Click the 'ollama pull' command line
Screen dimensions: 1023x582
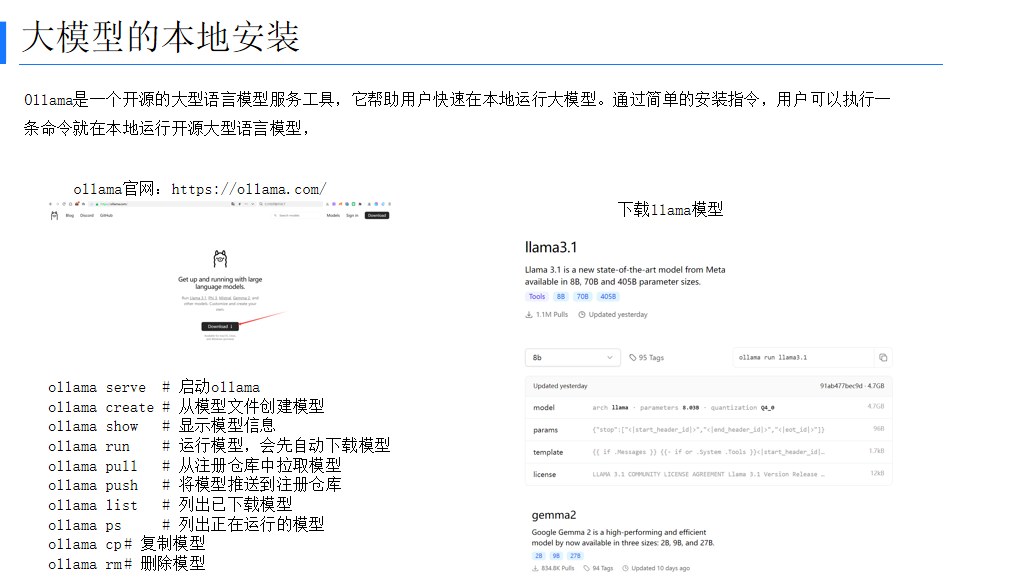194,466
